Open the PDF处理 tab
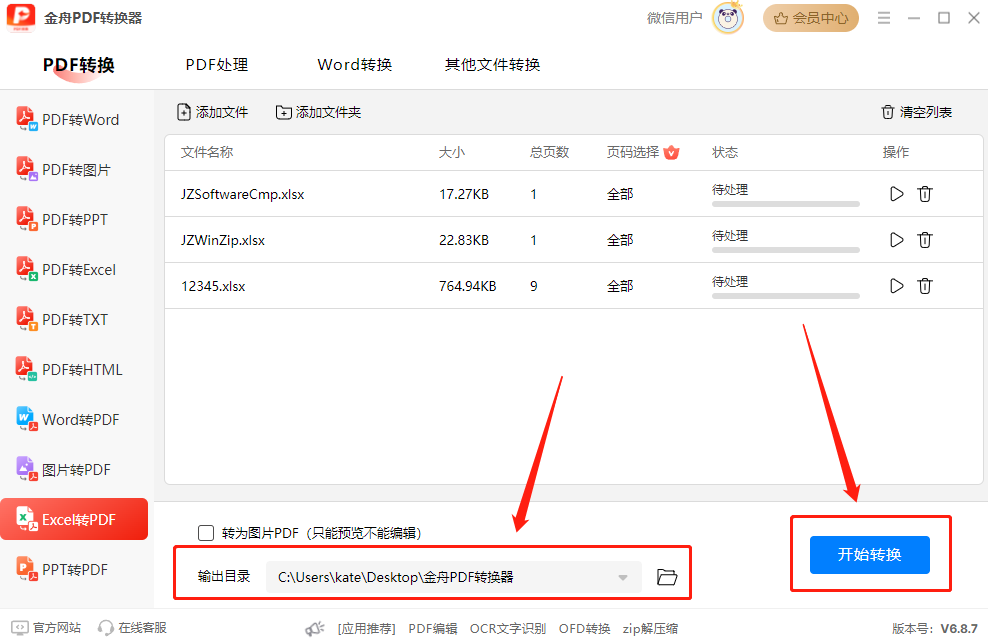This screenshot has height=642, width=988. [217, 64]
